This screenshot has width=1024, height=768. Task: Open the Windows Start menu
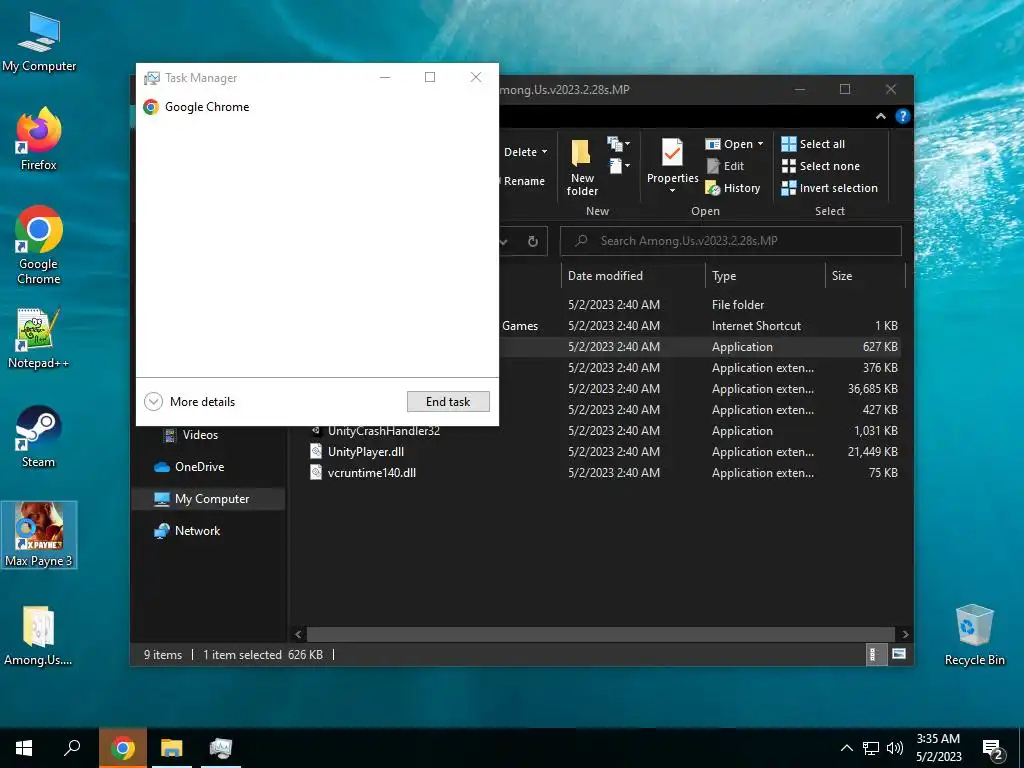tap(24, 748)
